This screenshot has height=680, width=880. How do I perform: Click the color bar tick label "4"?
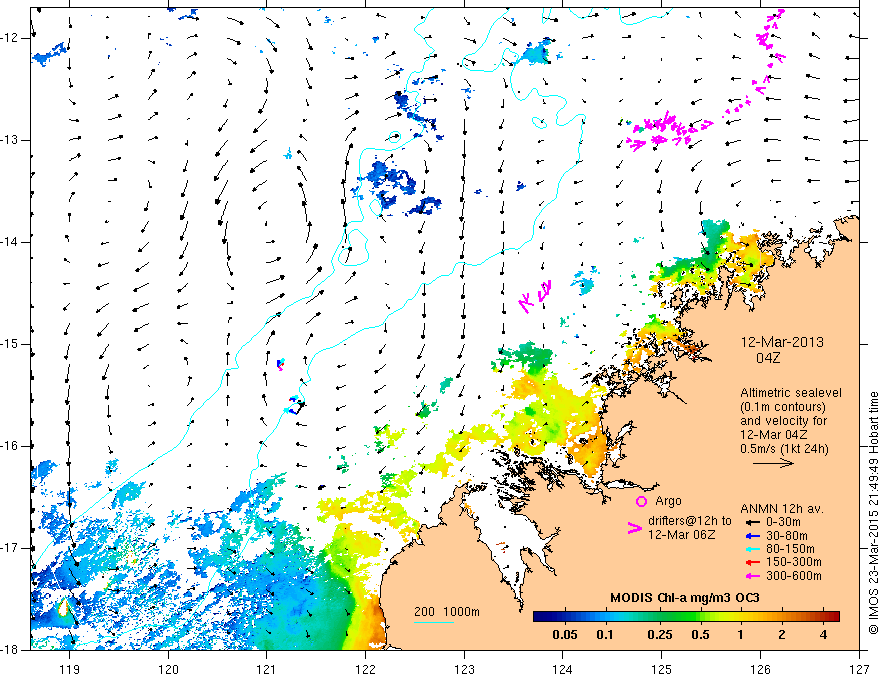pyautogui.click(x=823, y=635)
